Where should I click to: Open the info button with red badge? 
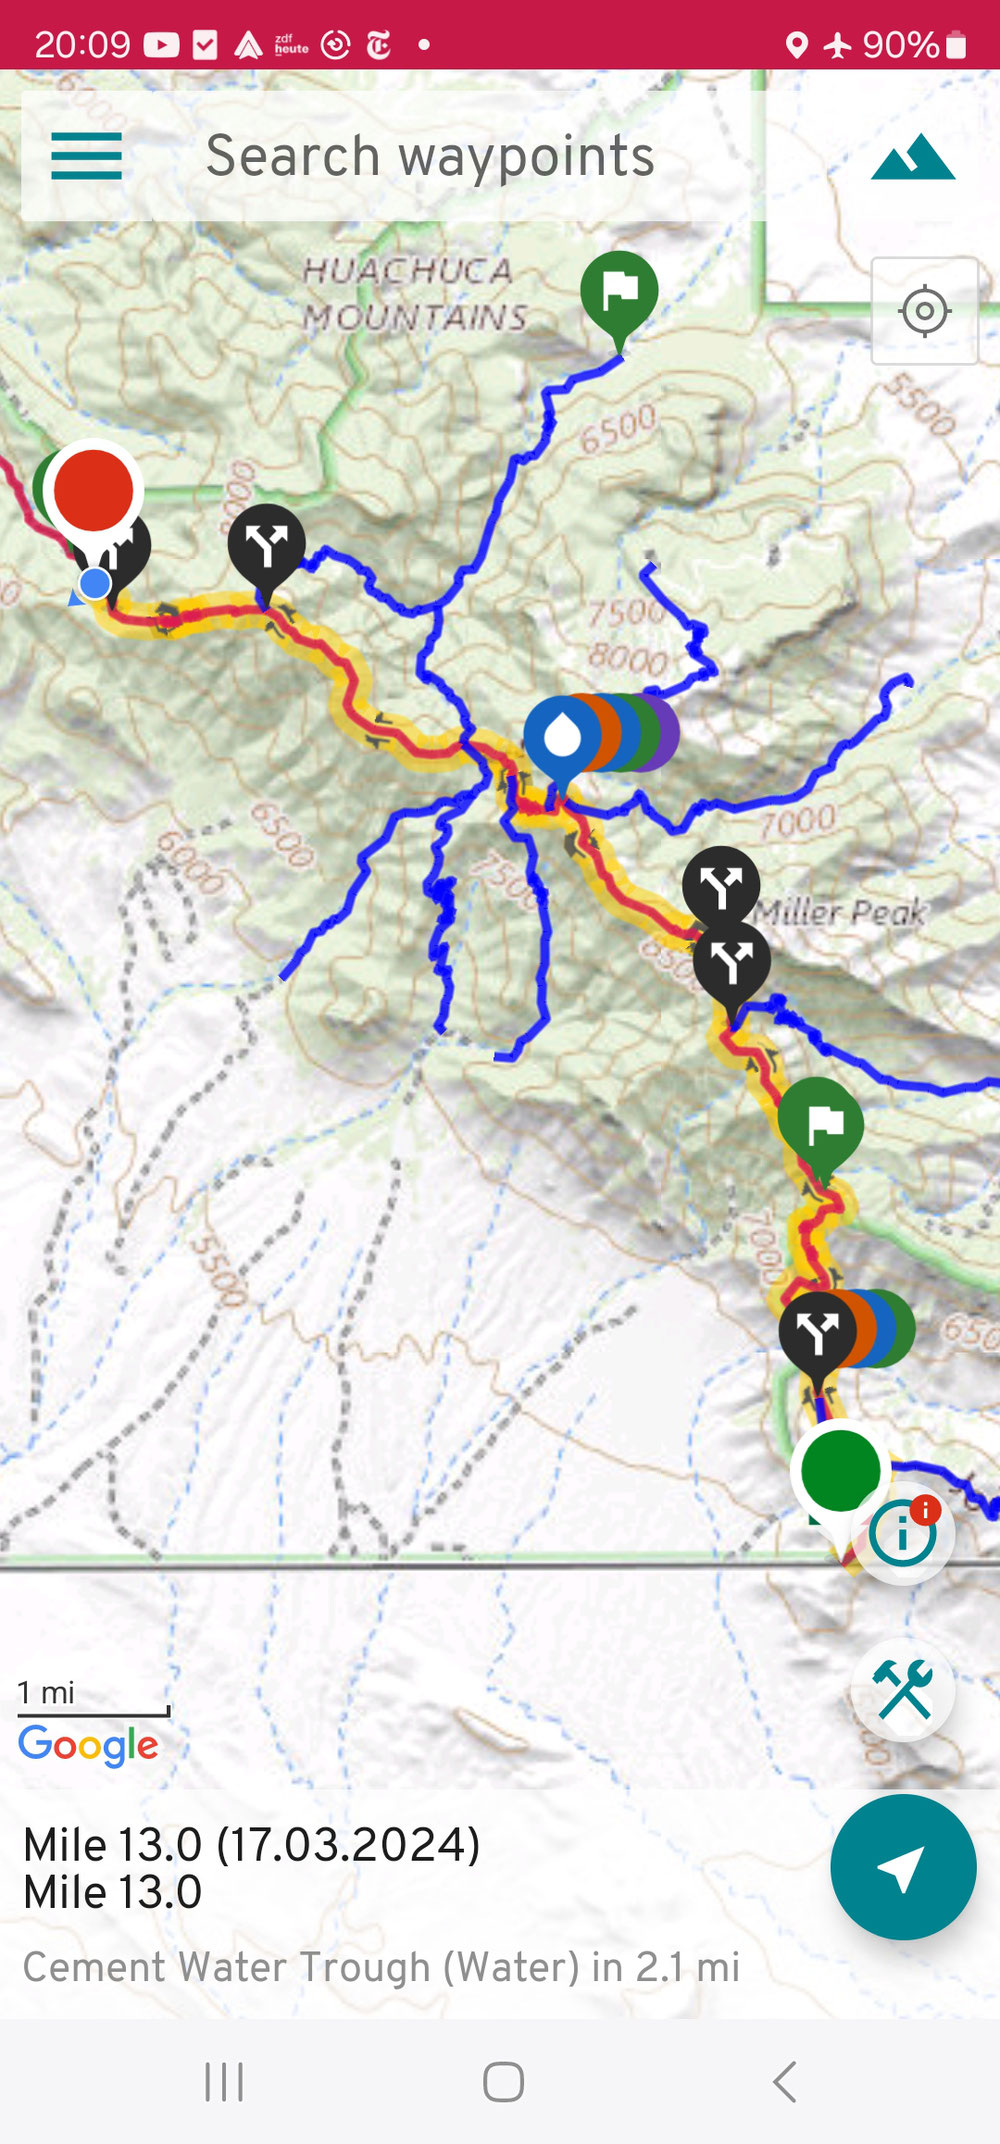(x=903, y=1532)
